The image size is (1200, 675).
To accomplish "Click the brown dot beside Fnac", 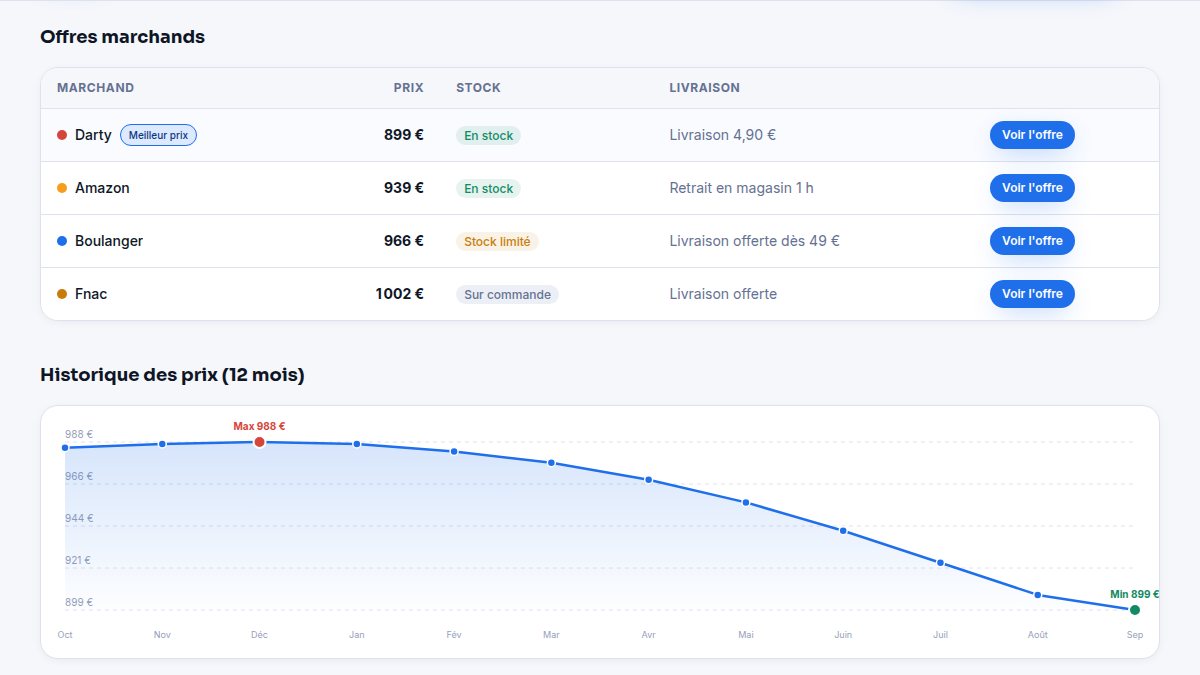I will tap(62, 294).
